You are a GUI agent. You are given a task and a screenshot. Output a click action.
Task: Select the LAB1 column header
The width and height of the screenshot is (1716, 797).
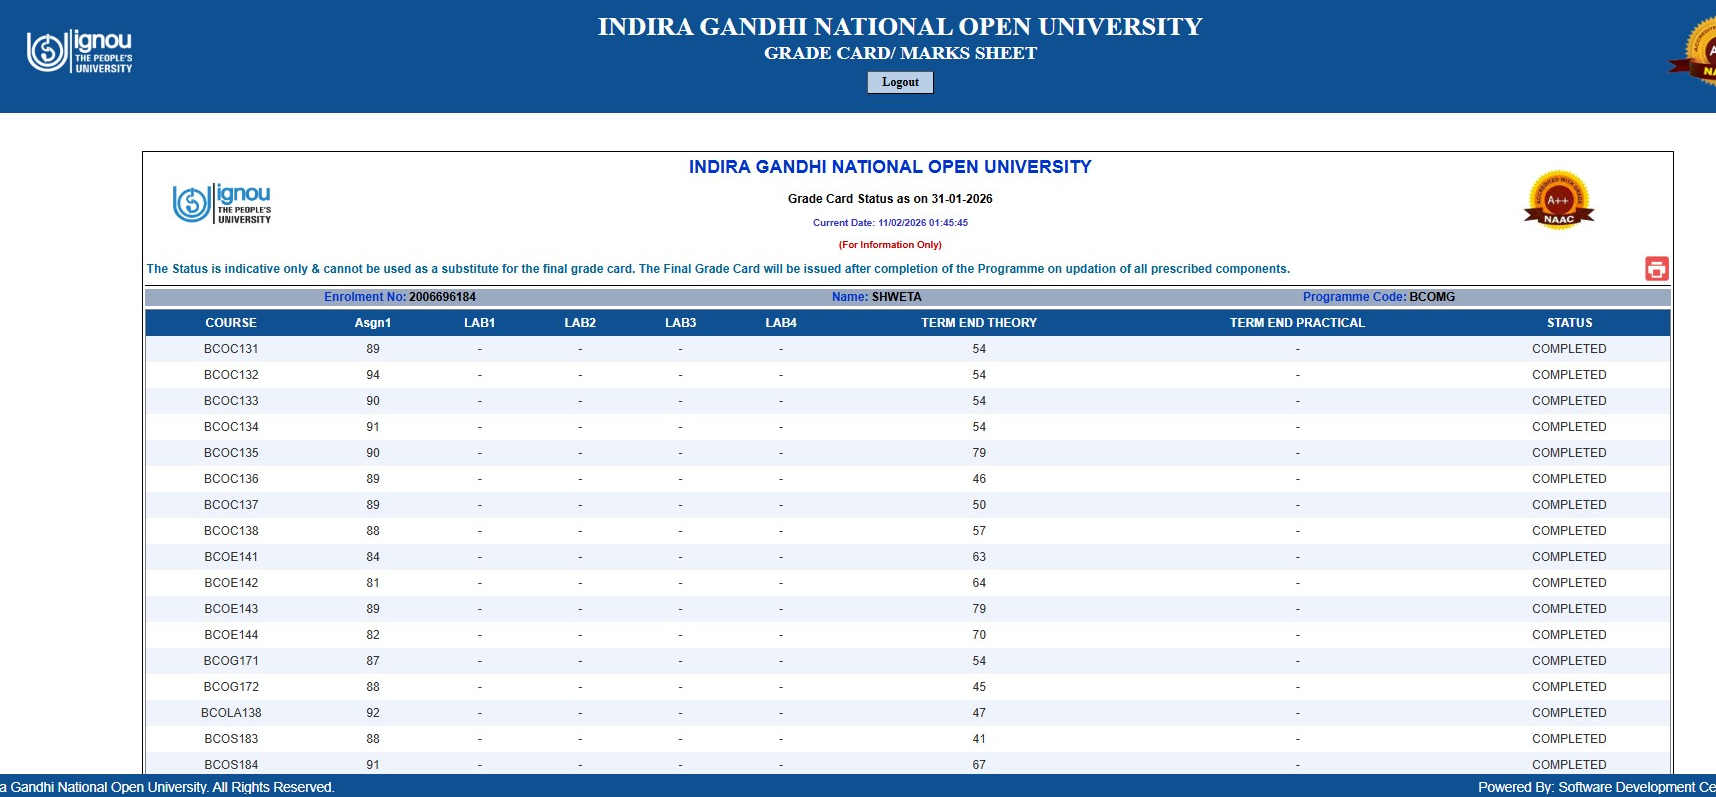[x=480, y=323]
